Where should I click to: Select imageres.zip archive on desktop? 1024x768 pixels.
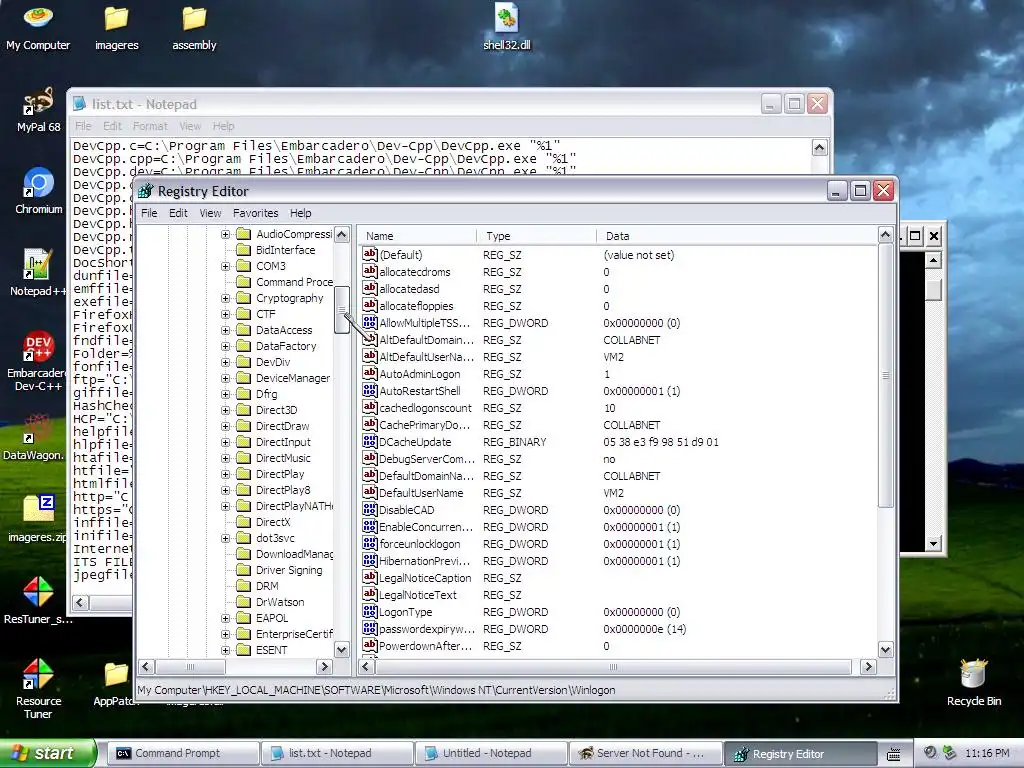38,519
